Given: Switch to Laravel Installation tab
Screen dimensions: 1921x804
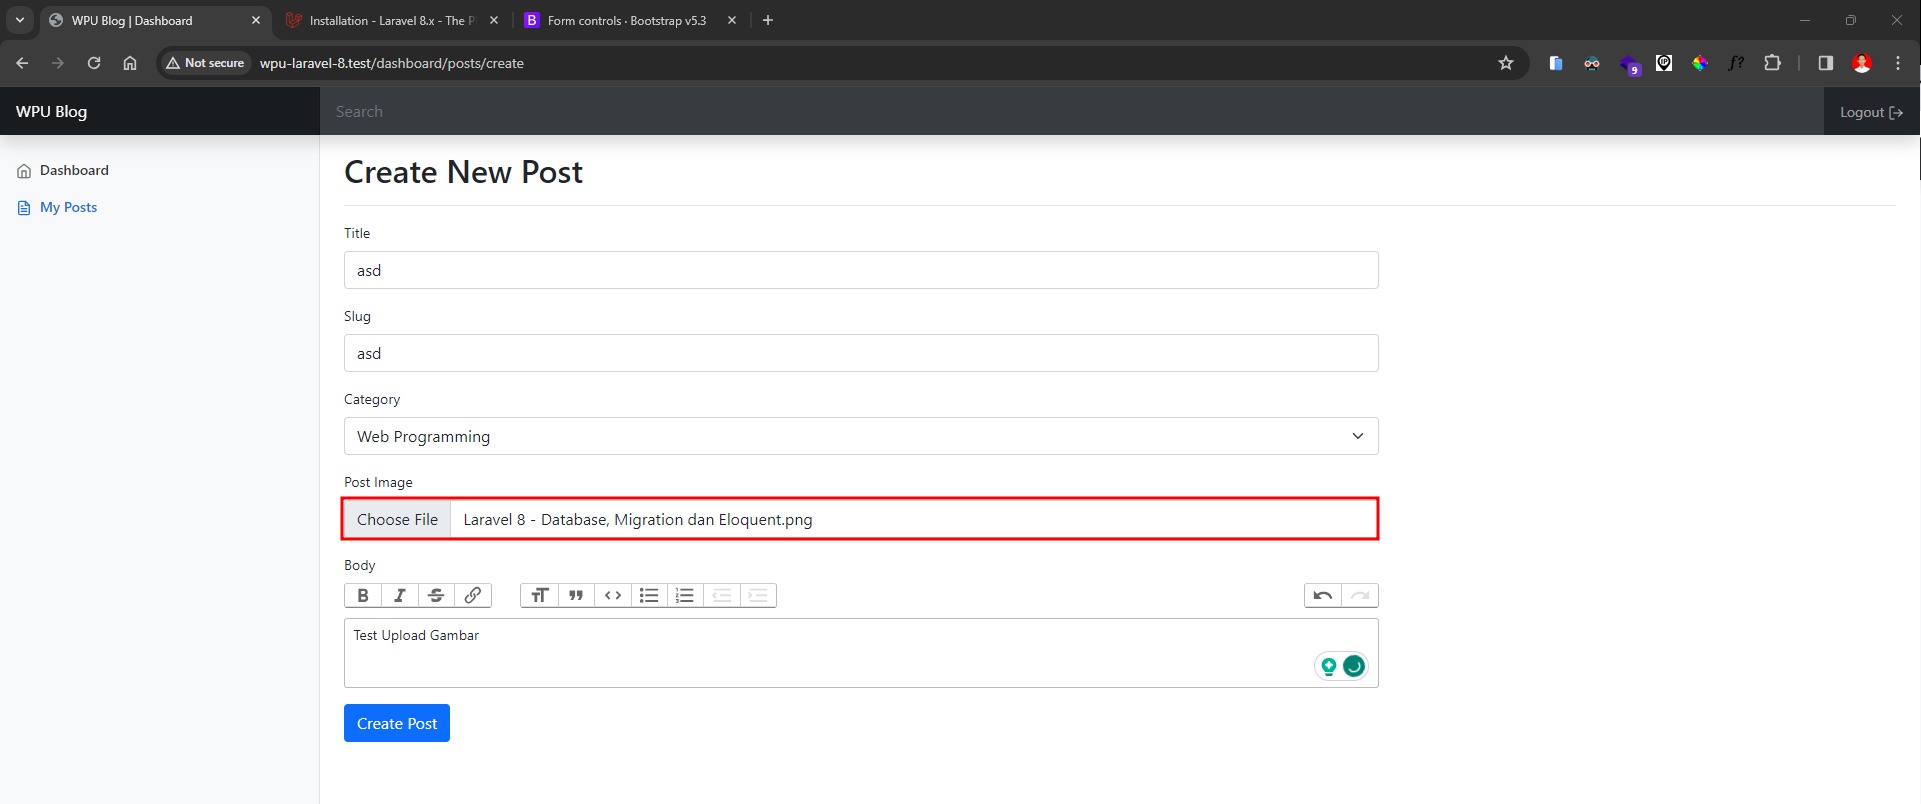Looking at the screenshot, I should pyautogui.click(x=390, y=20).
